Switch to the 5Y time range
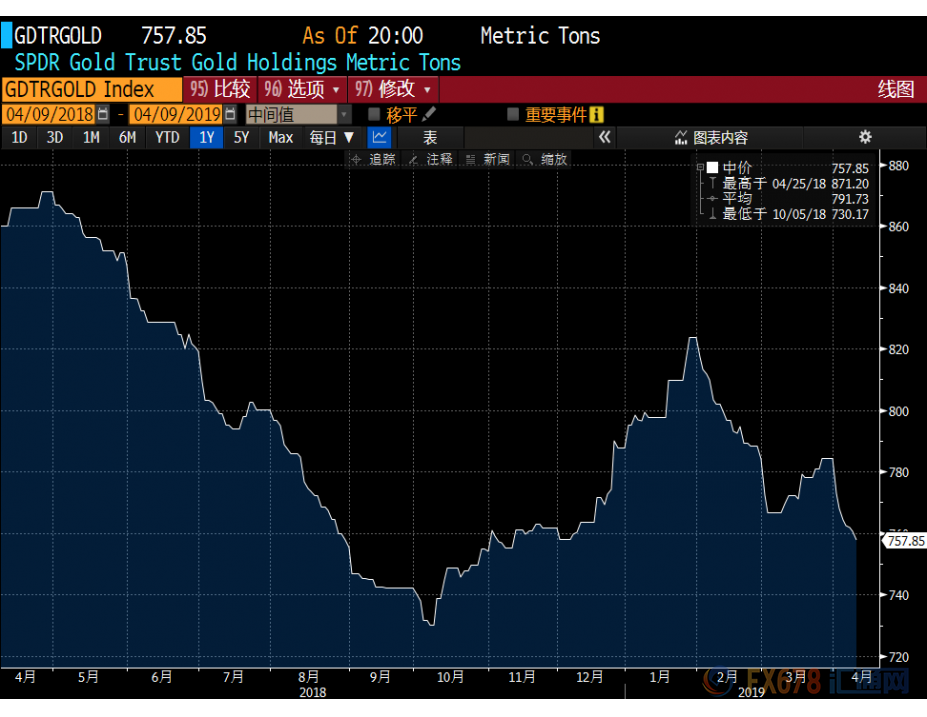This screenshot has height=717, width=927. point(241,137)
